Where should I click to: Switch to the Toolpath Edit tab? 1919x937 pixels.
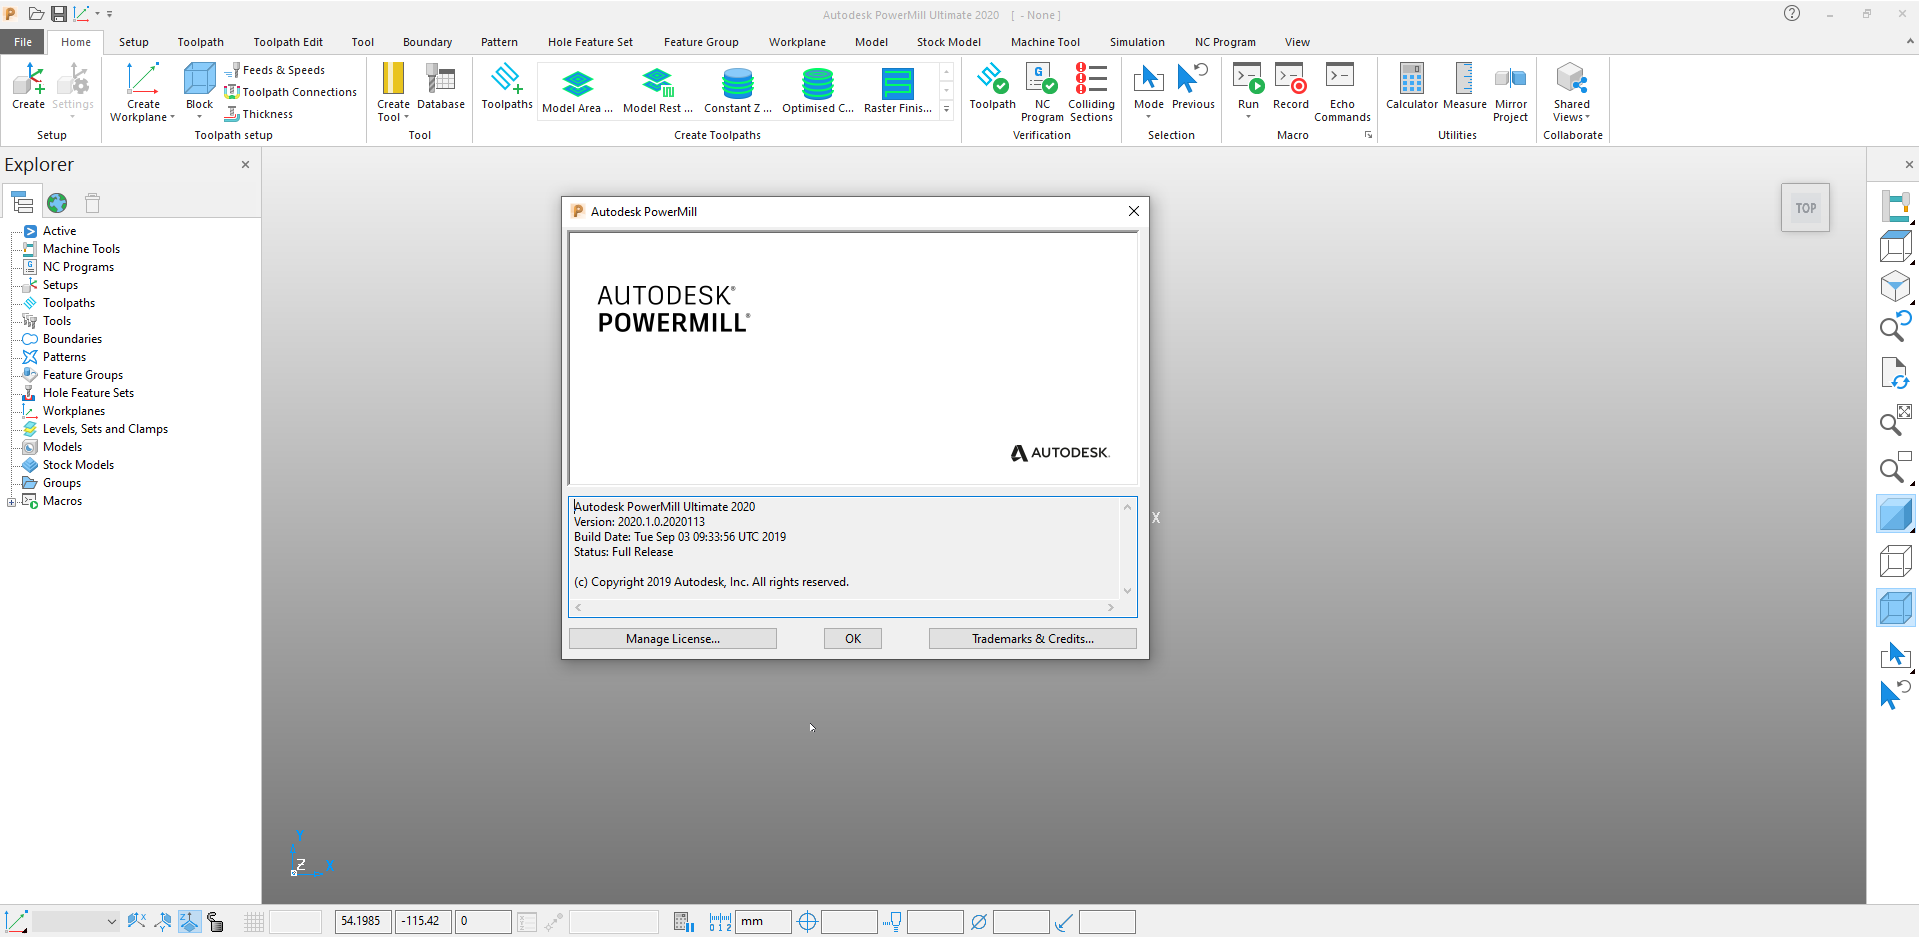pyautogui.click(x=288, y=42)
